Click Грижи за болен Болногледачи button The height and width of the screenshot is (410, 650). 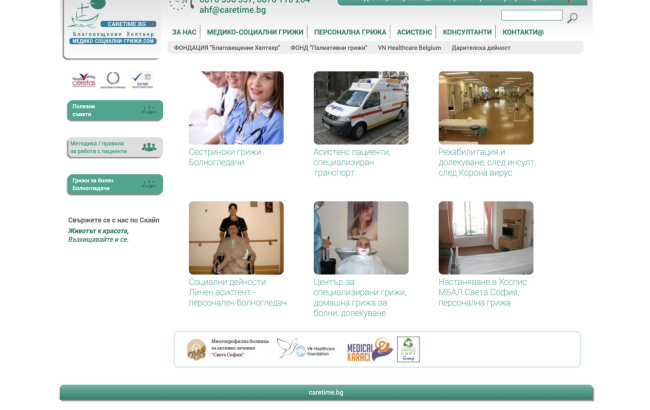coord(115,184)
